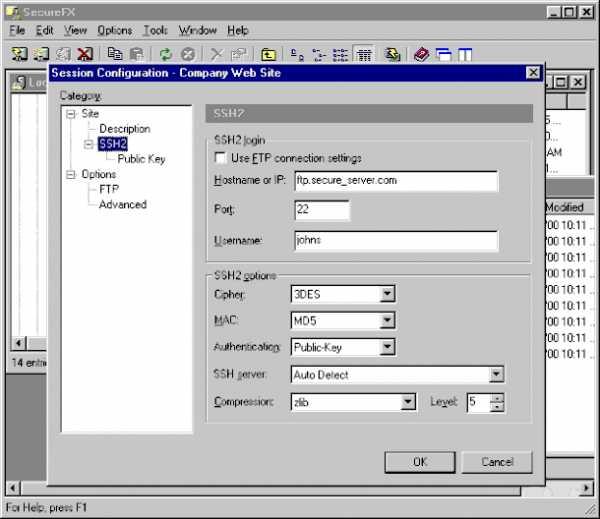Viewport: 600px width, 519px height.
Task: Click the Tile Windows toolbar icon
Action: click(x=465, y=54)
